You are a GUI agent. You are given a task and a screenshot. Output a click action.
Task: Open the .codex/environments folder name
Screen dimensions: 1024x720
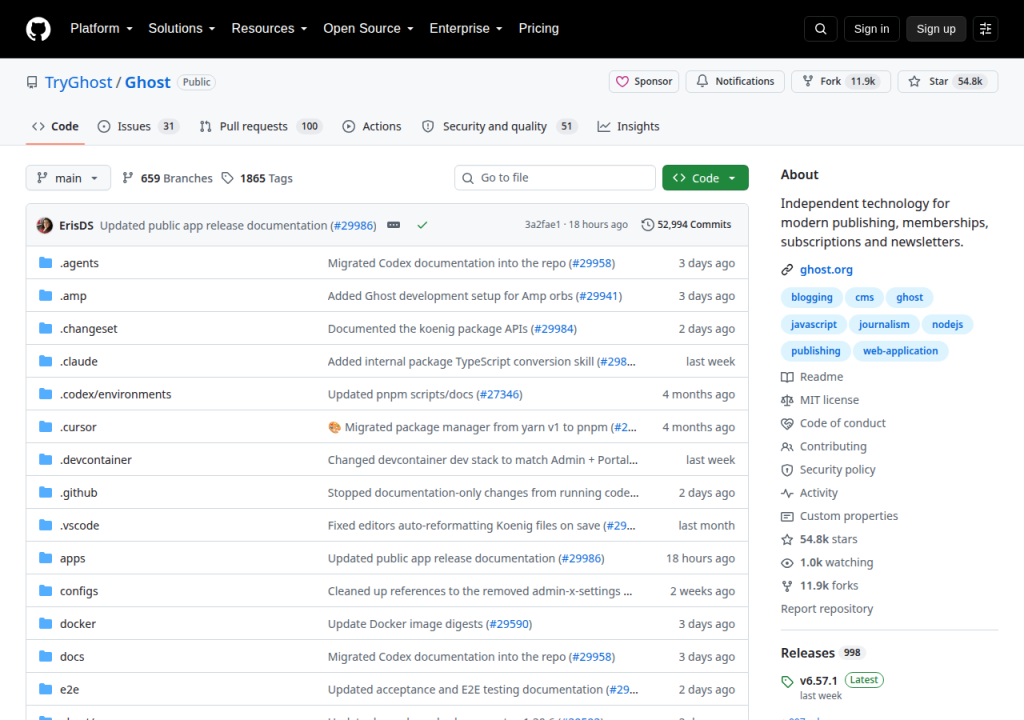coord(116,394)
